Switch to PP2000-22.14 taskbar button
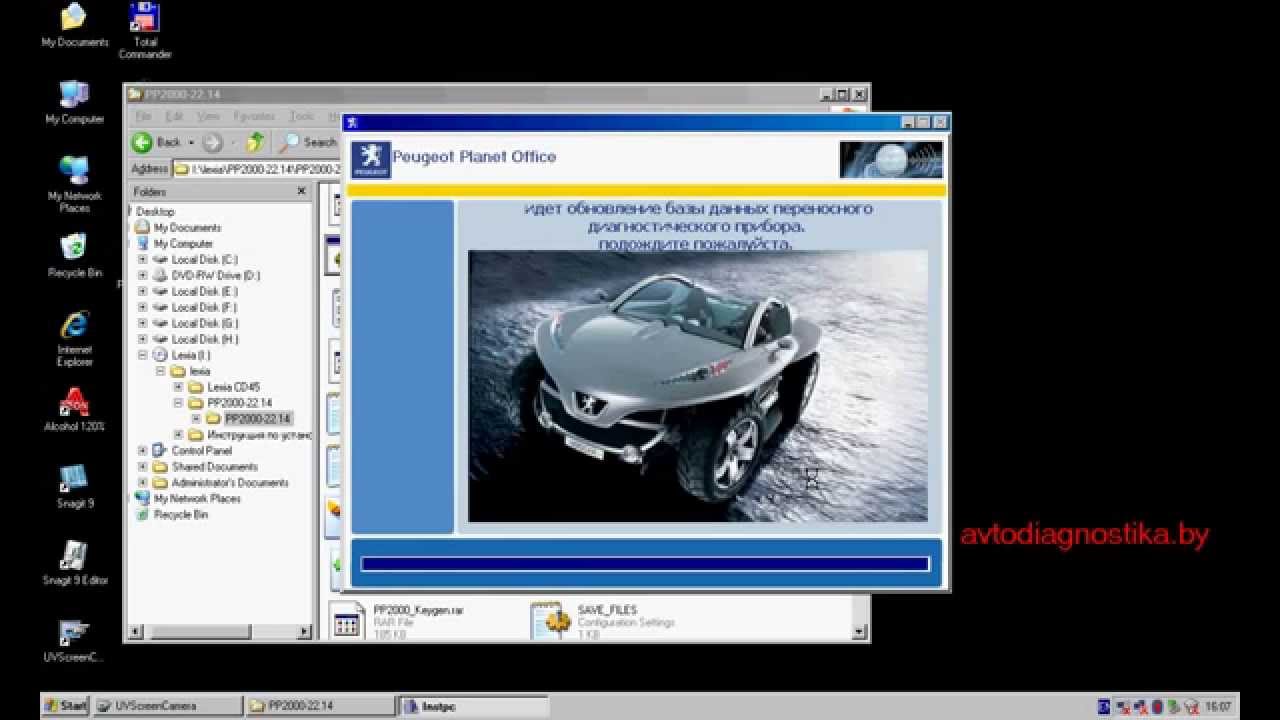Viewport: 1280px width, 720px height. pos(320,705)
